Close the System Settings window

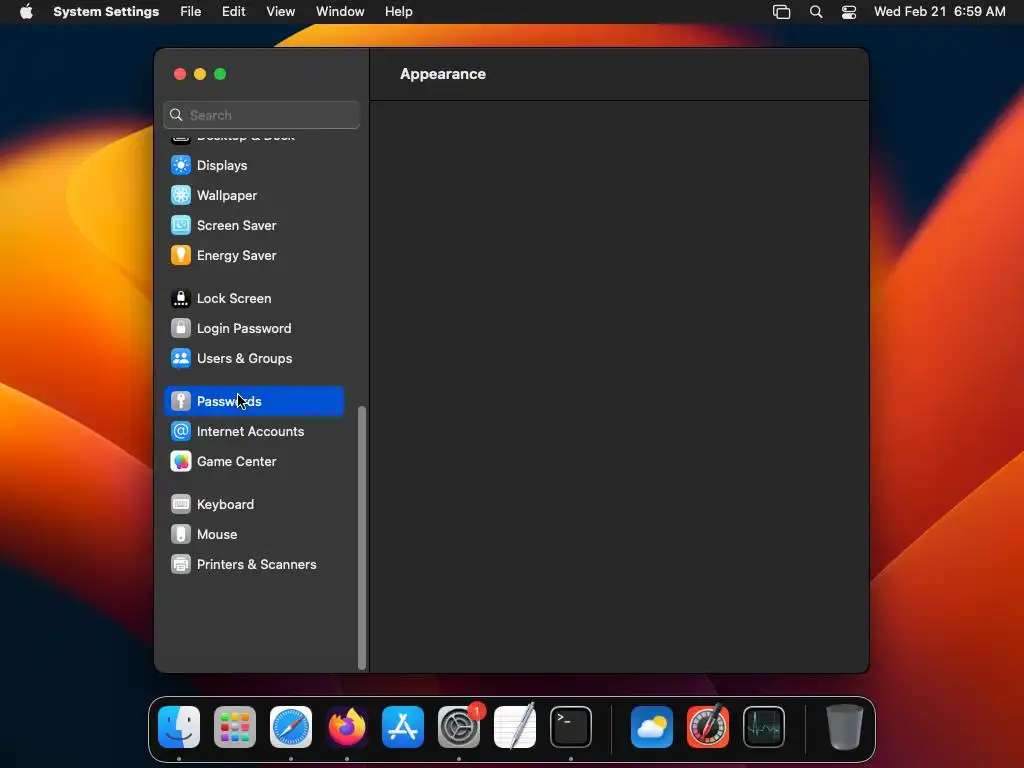(x=180, y=74)
